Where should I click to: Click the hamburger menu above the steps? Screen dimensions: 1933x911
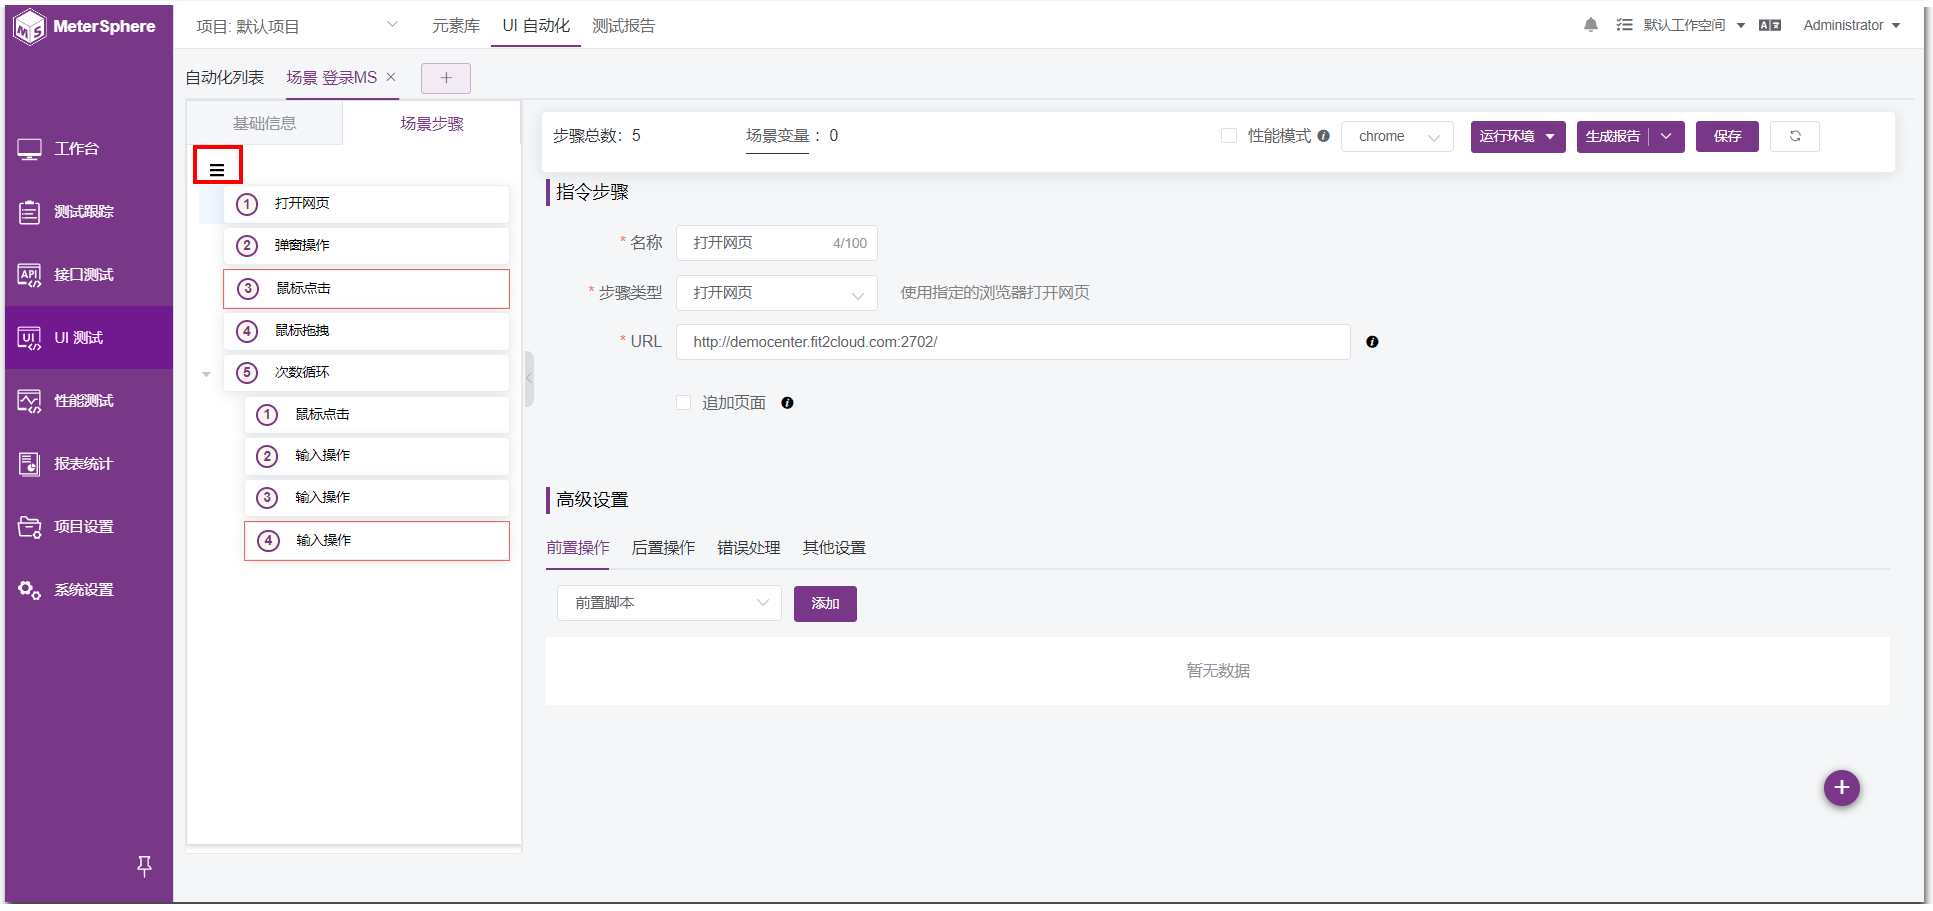coord(217,170)
